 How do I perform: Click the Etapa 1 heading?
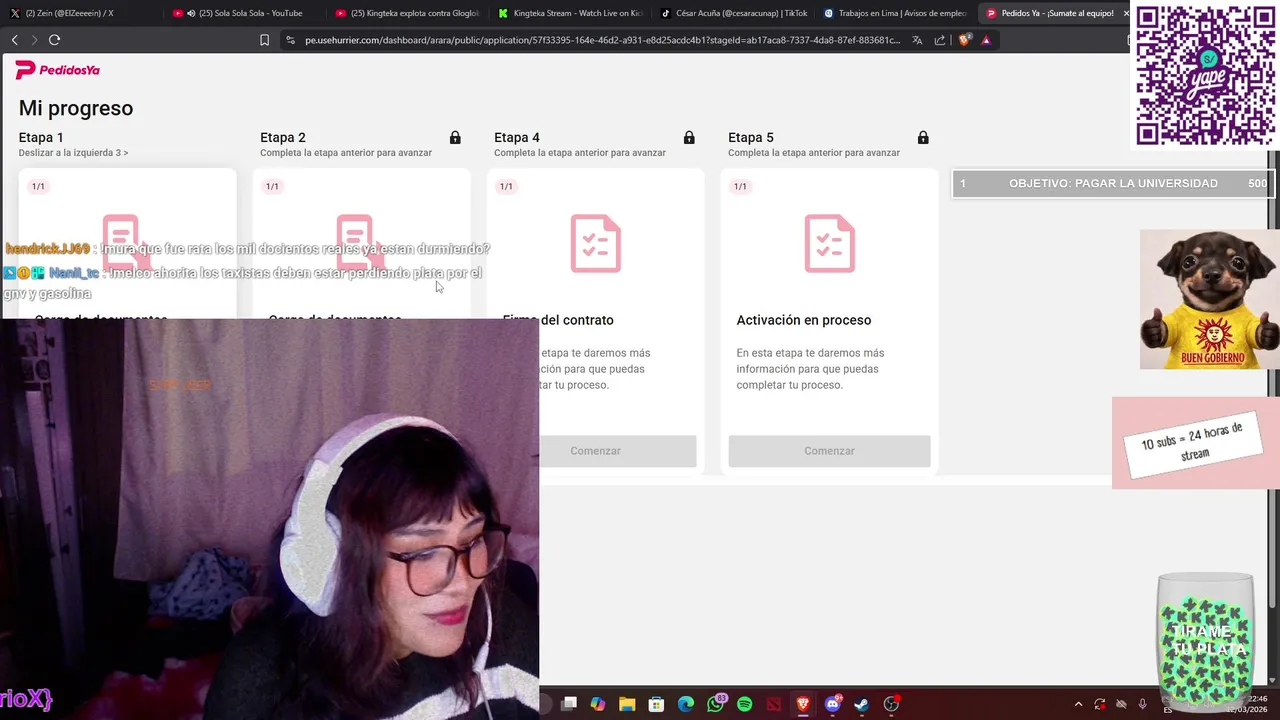(41, 138)
